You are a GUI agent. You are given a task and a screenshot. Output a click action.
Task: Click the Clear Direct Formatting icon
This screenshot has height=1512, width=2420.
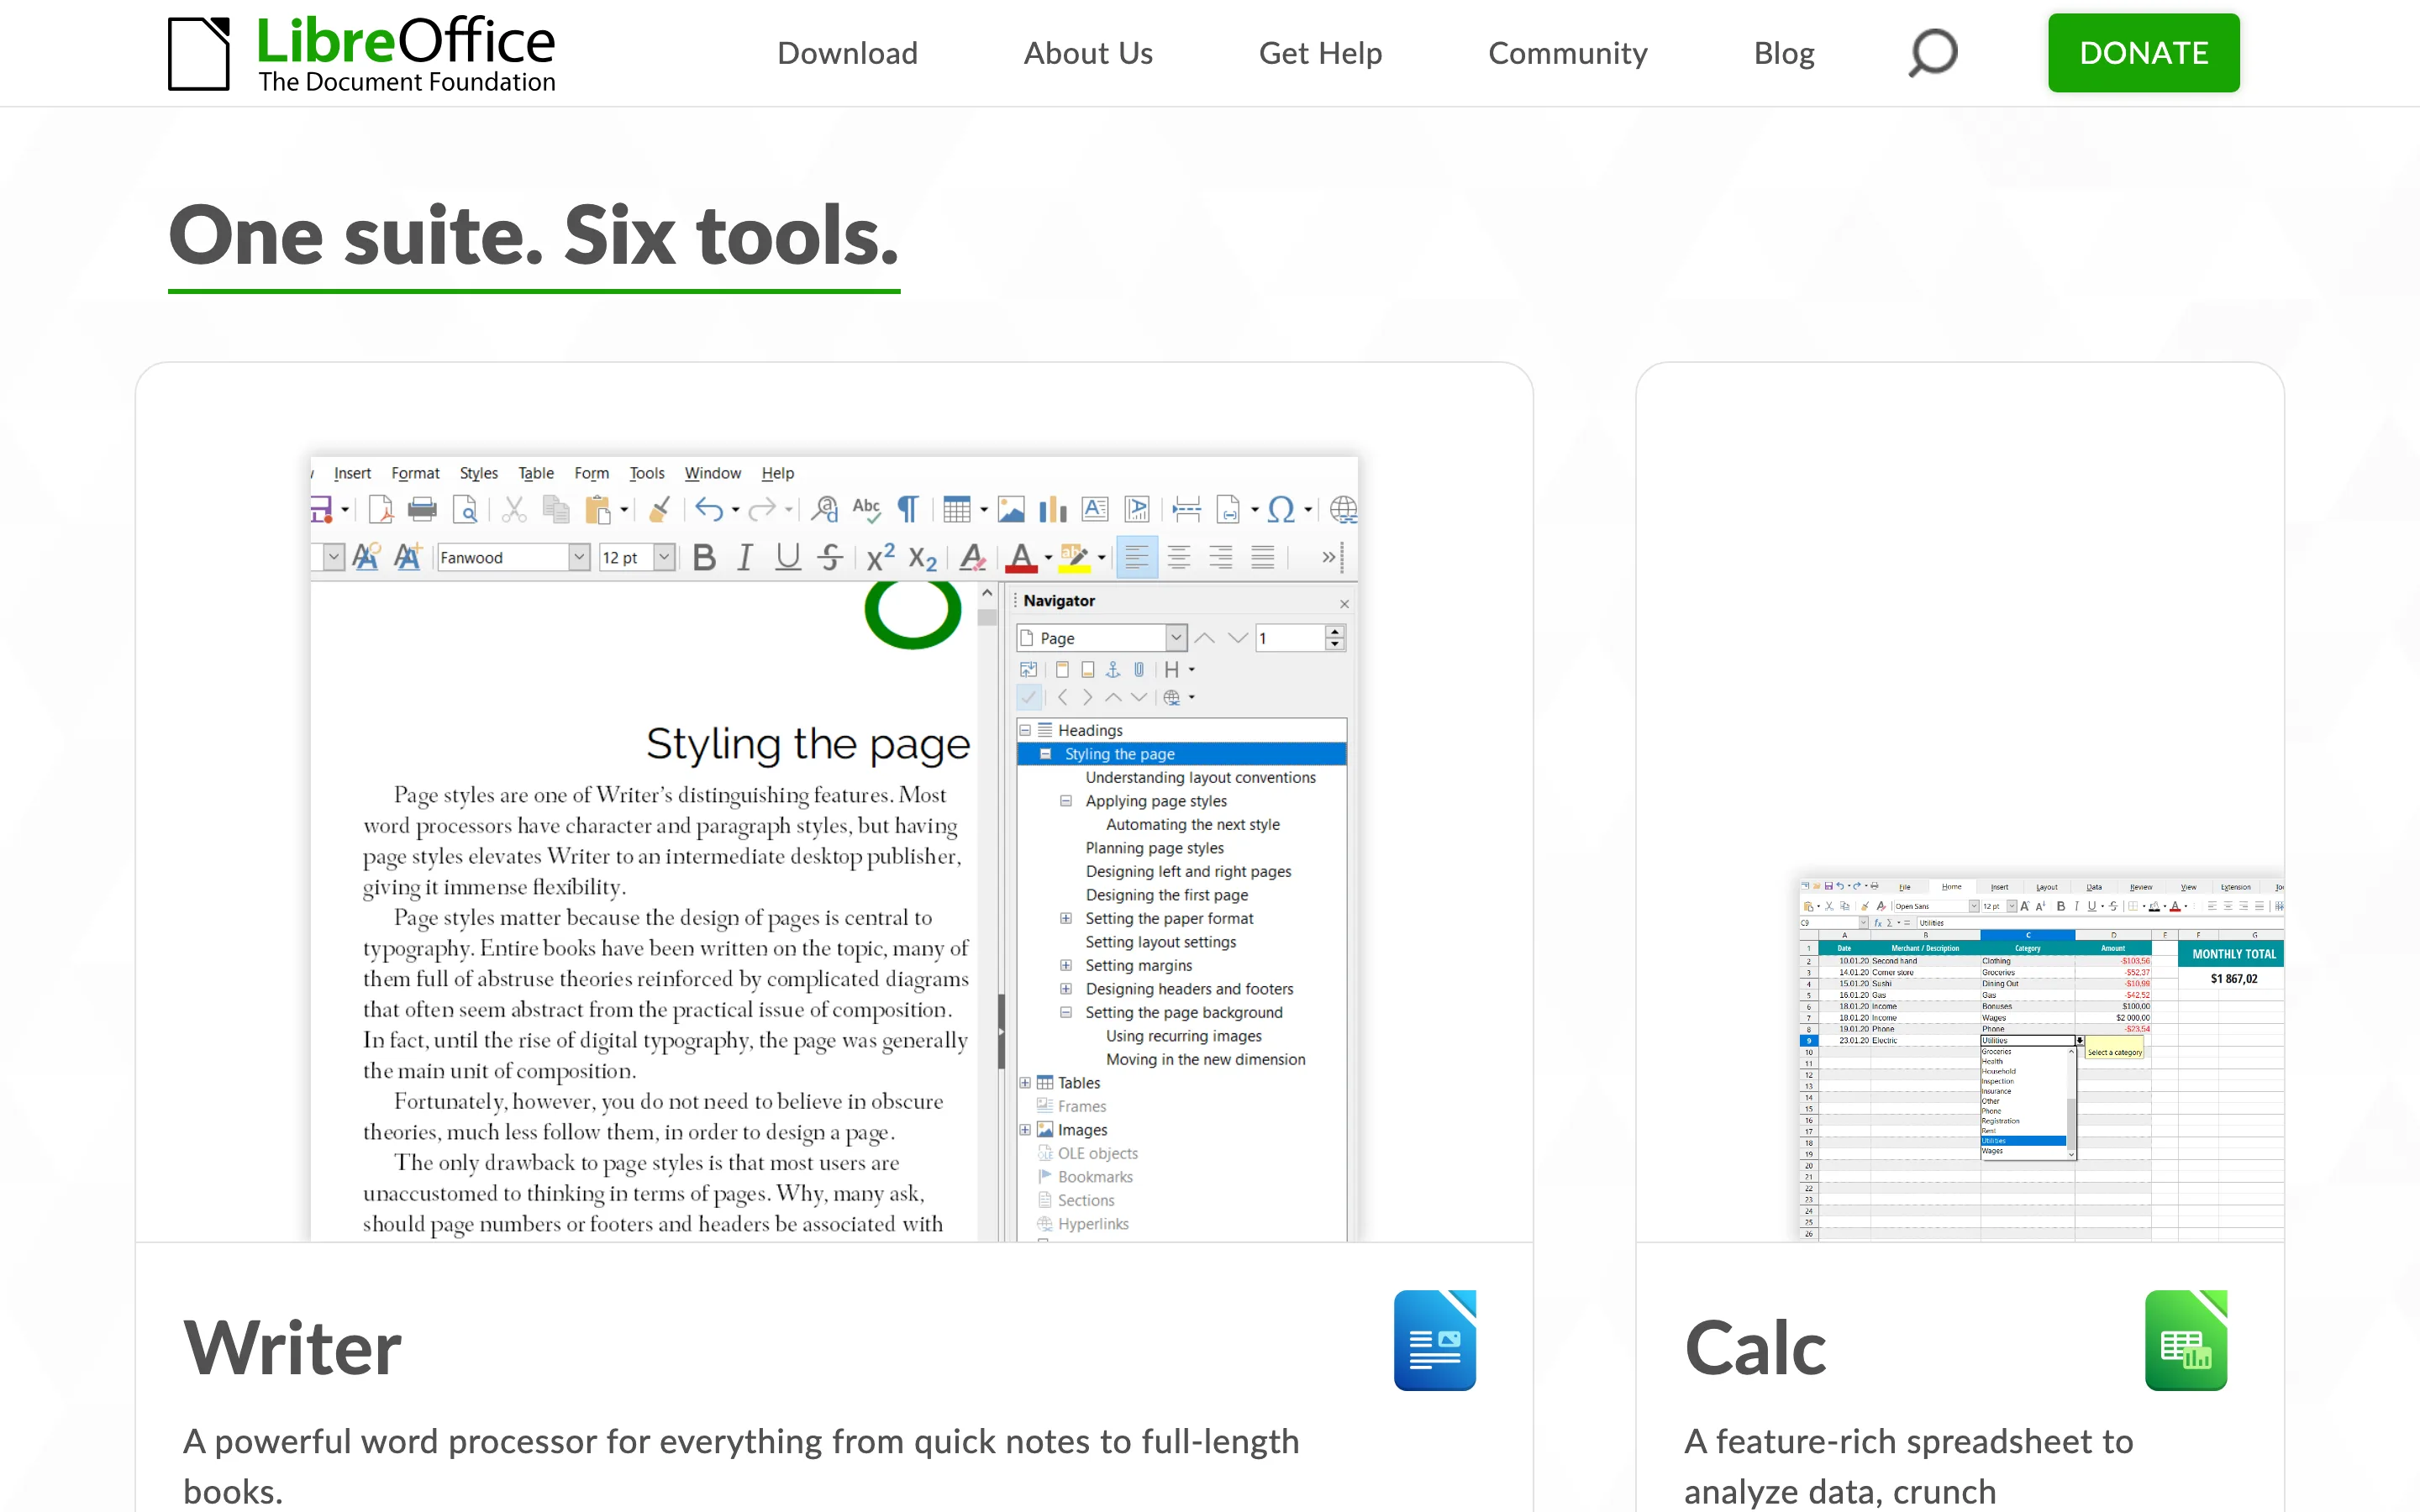coord(972,558)
